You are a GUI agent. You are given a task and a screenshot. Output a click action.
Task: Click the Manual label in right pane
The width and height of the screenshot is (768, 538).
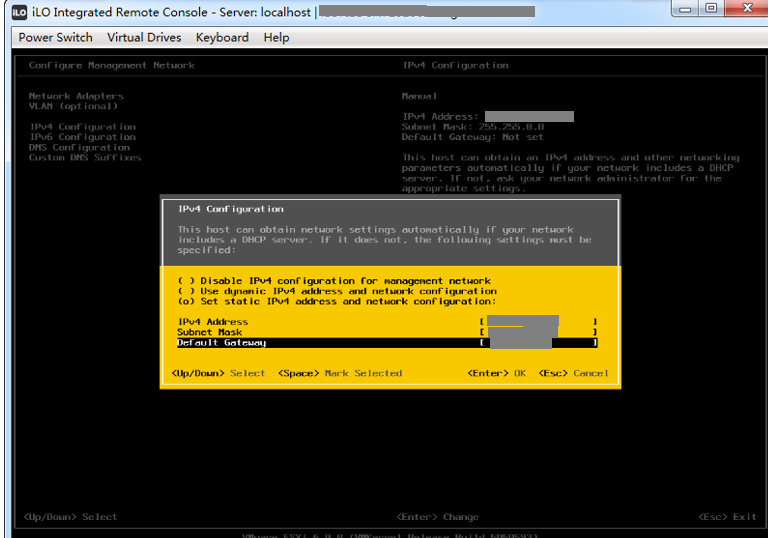[419, 96]
